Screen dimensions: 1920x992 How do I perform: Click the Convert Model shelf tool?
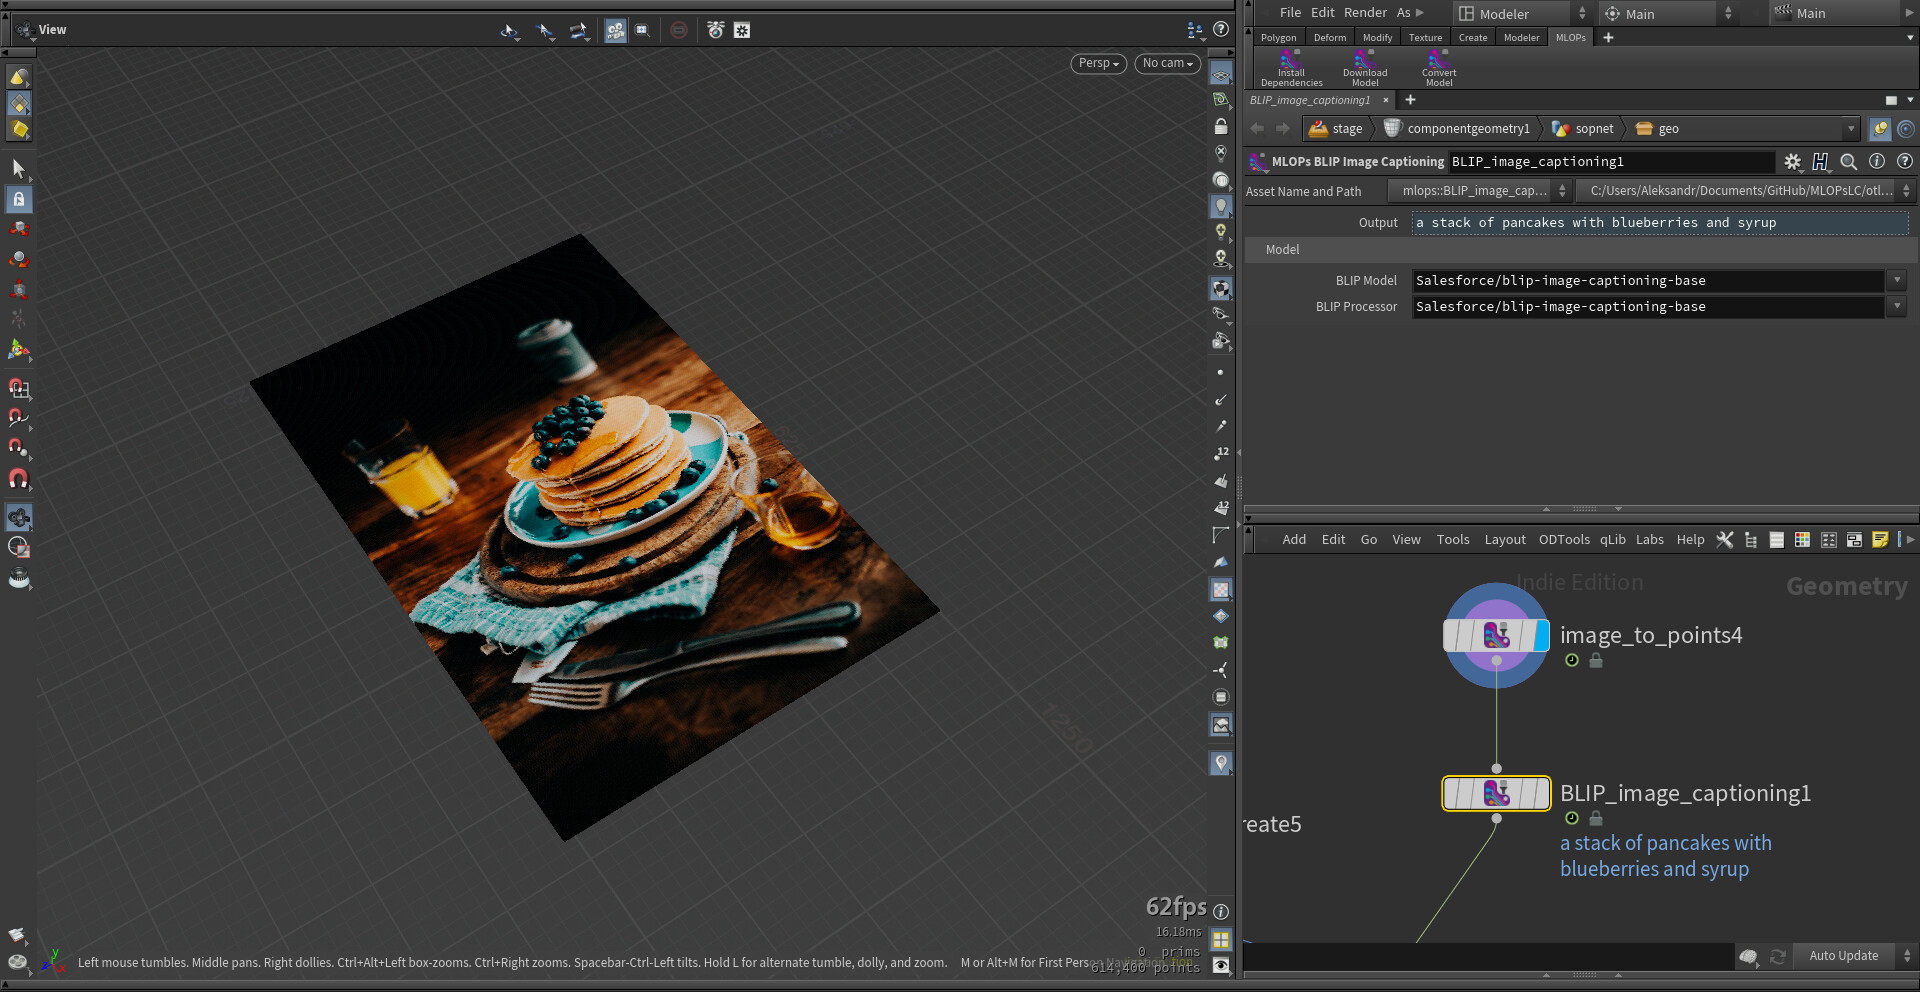click(1438, 68)
